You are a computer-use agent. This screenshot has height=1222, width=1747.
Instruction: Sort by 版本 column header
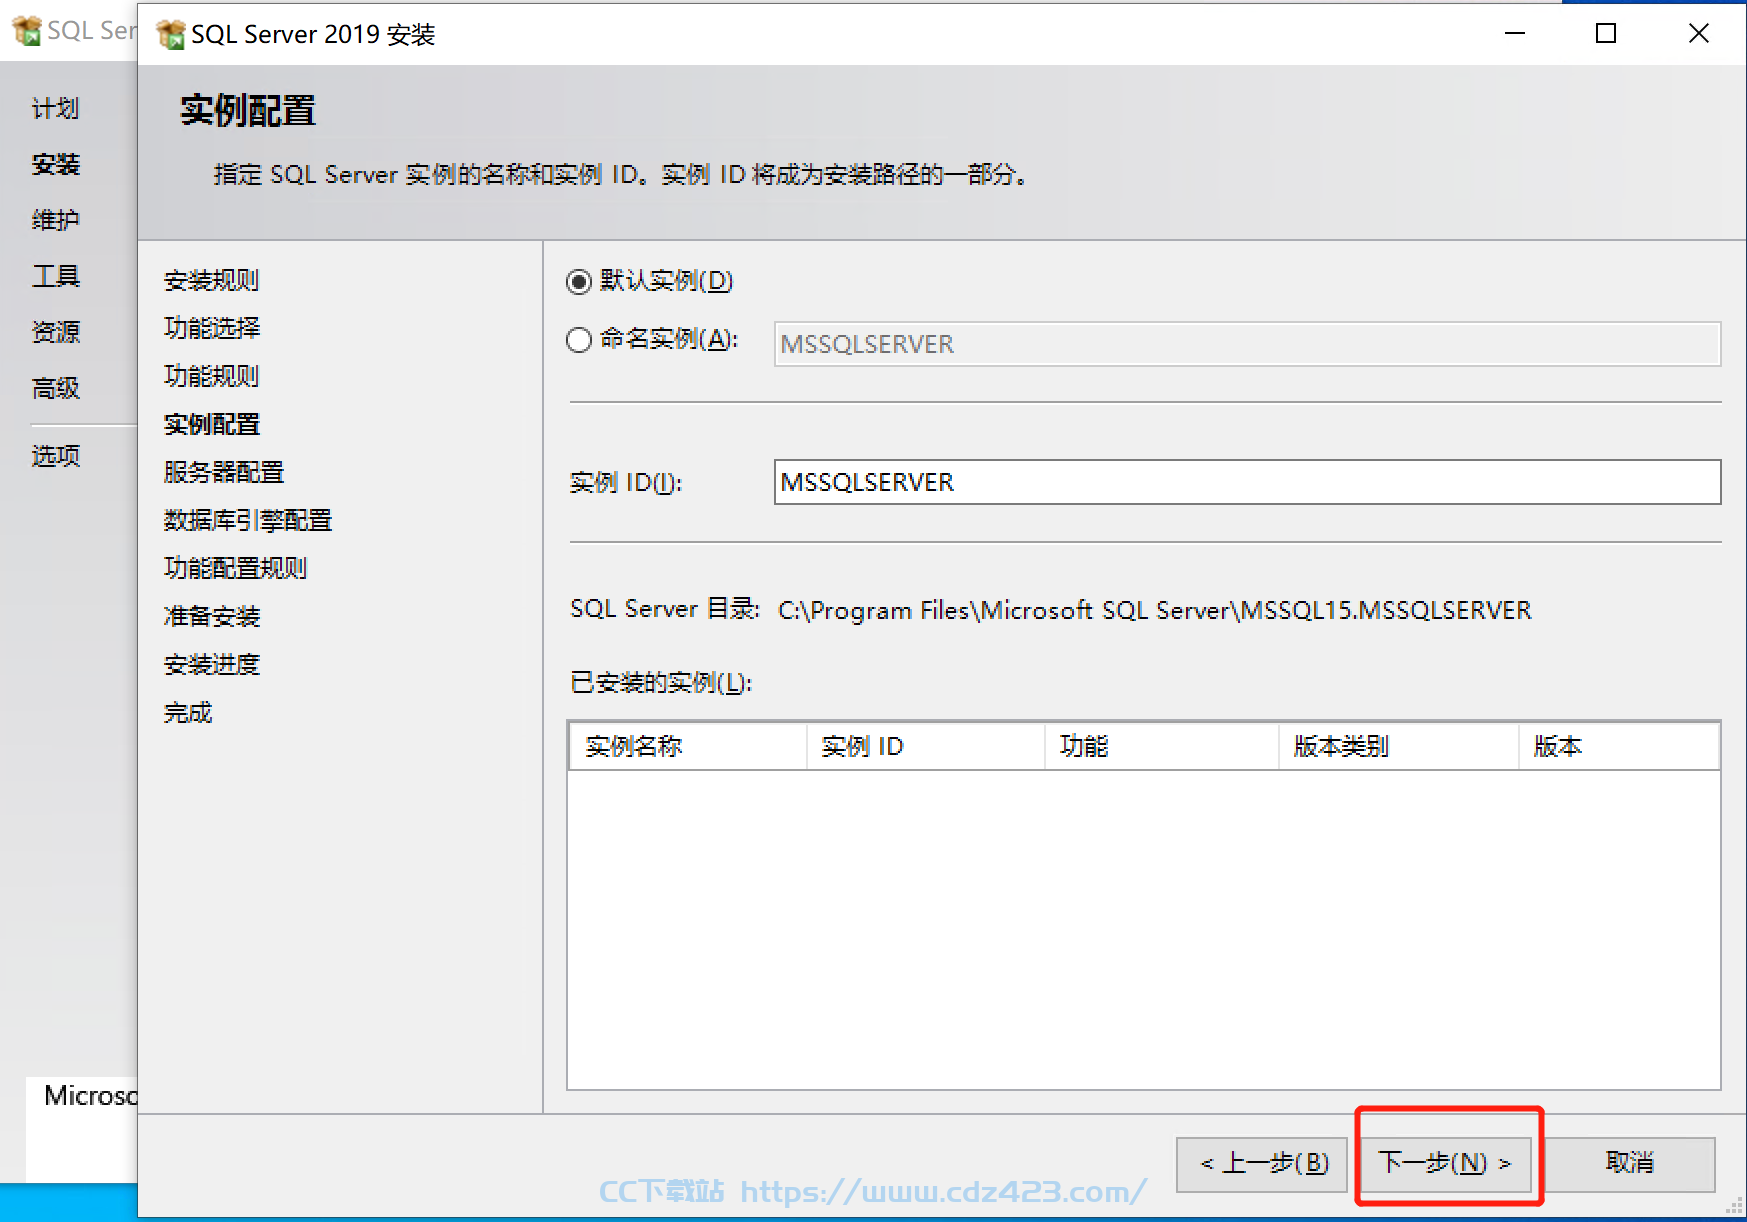(x=1619, y=746)
